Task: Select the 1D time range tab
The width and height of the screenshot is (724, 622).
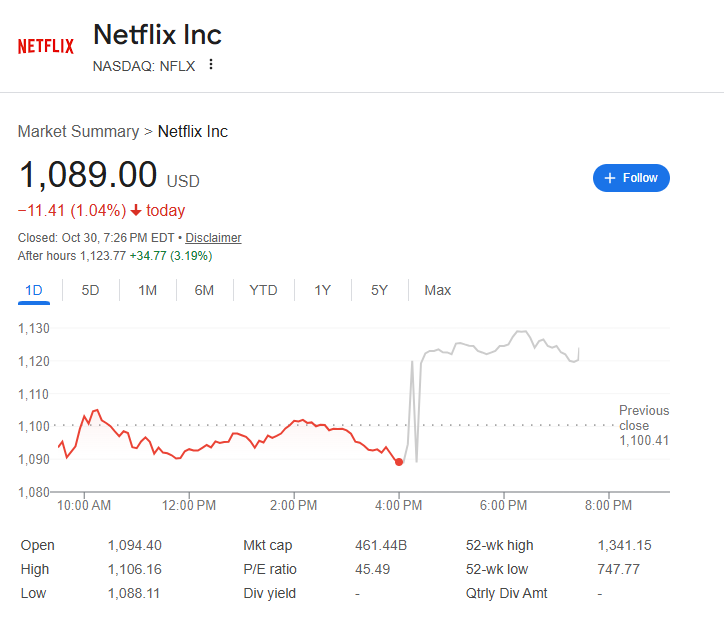Action: pyautogui.click(x=34, y=290)
